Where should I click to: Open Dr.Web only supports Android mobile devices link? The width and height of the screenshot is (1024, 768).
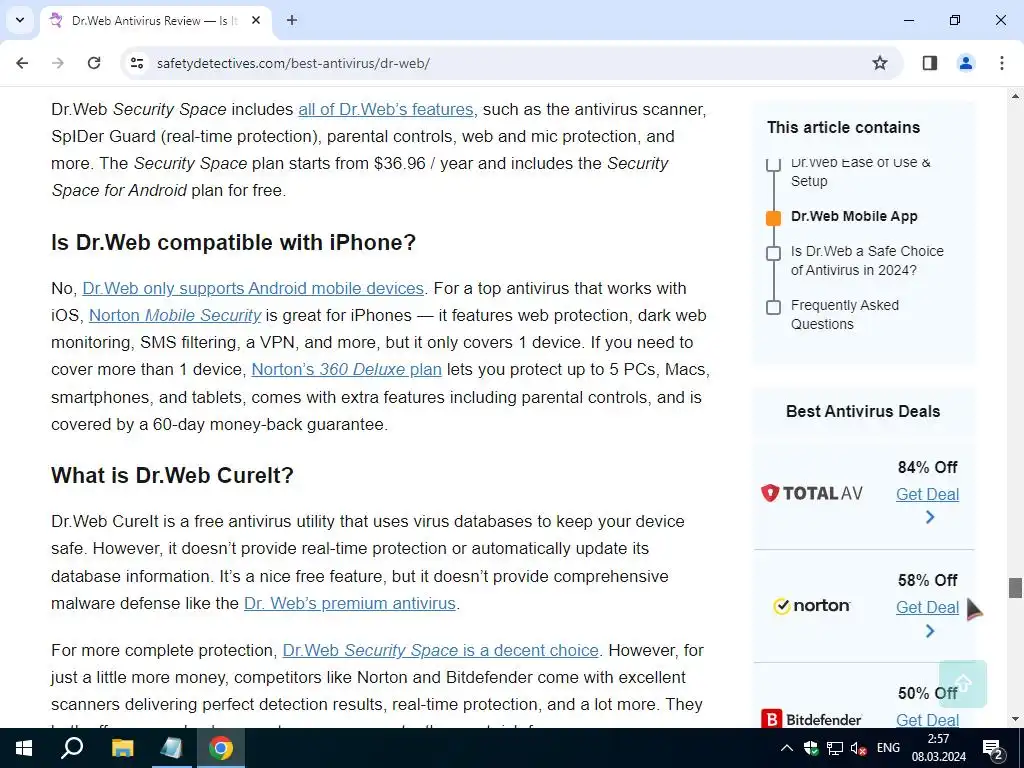coord(253,288)
